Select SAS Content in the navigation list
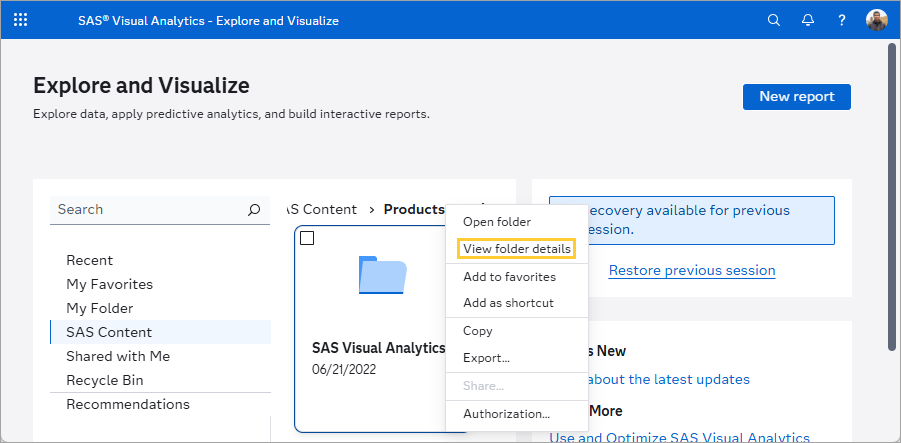Screen dimensions: 901x443 pos(160,332)
